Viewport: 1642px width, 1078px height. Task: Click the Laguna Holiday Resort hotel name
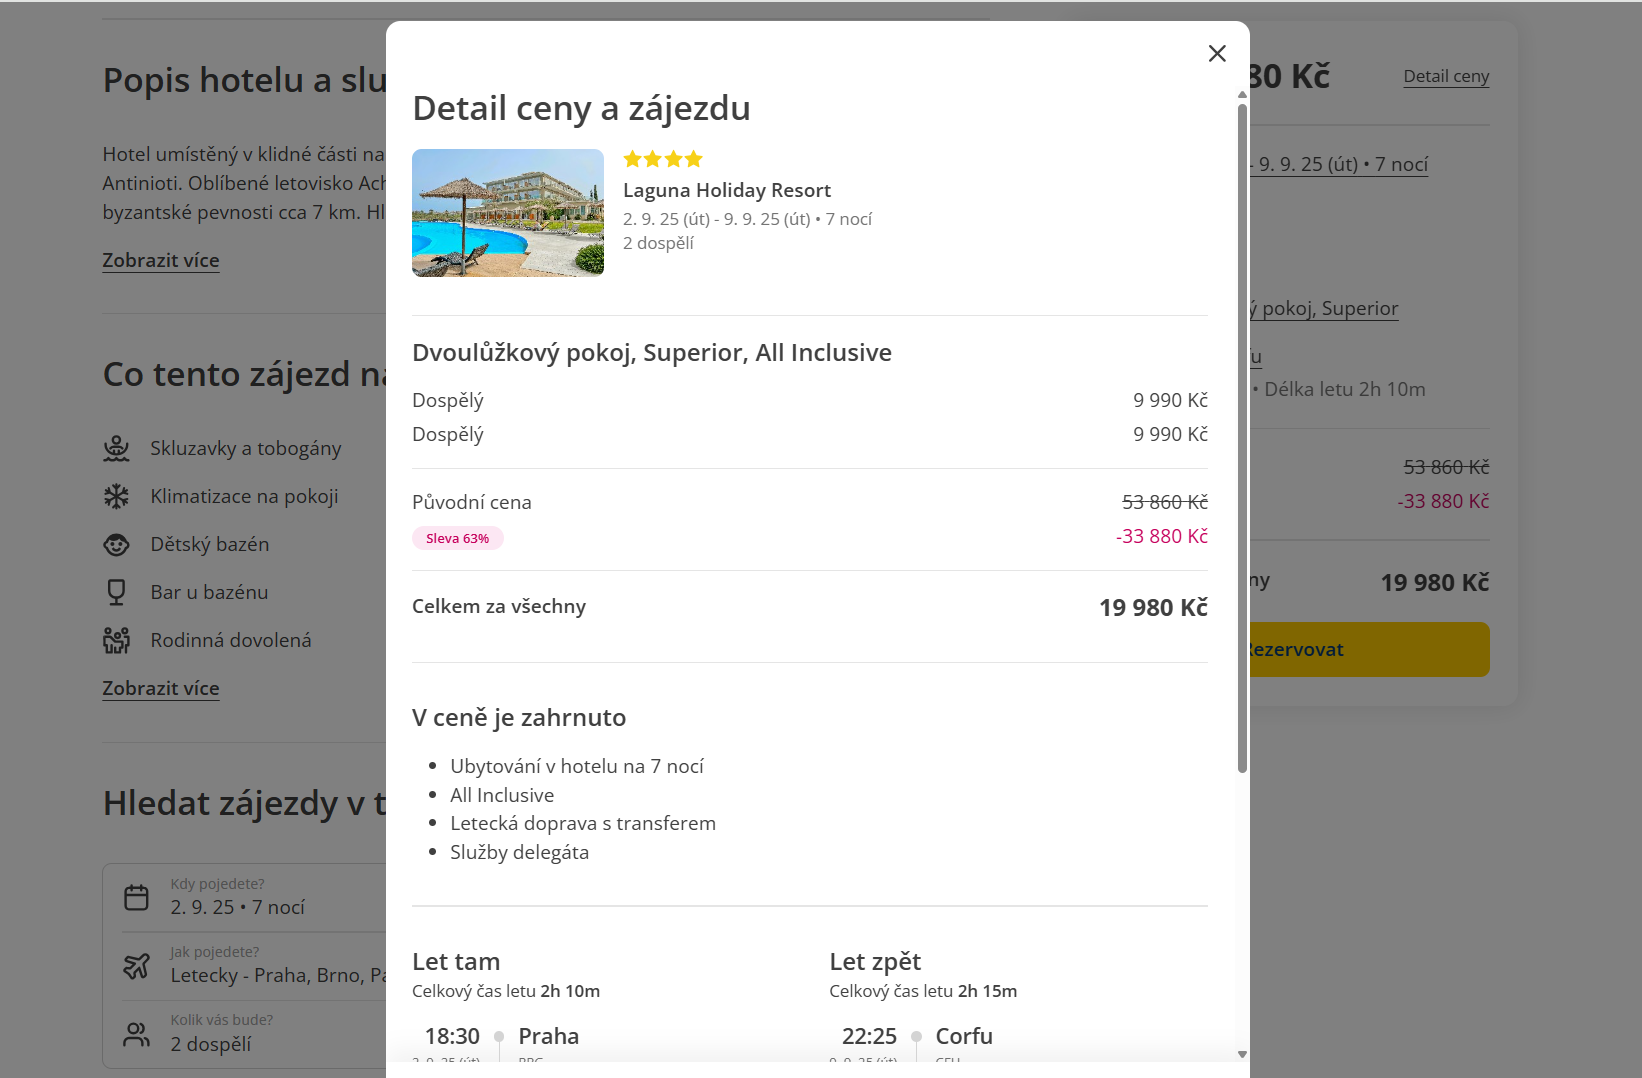727,190
